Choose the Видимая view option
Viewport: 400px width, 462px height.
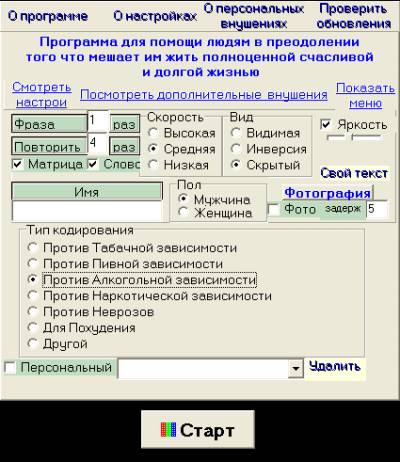point(236,133)
